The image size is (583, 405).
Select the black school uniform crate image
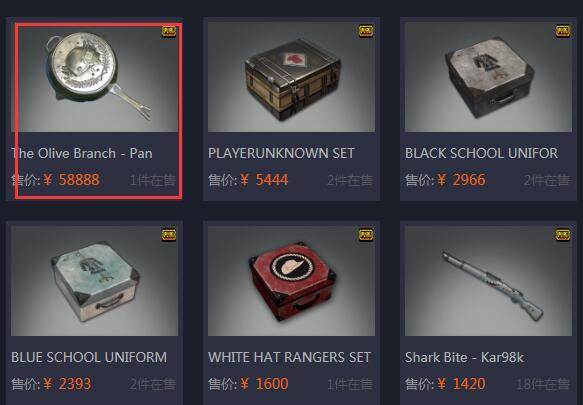[x=489, y=77]
